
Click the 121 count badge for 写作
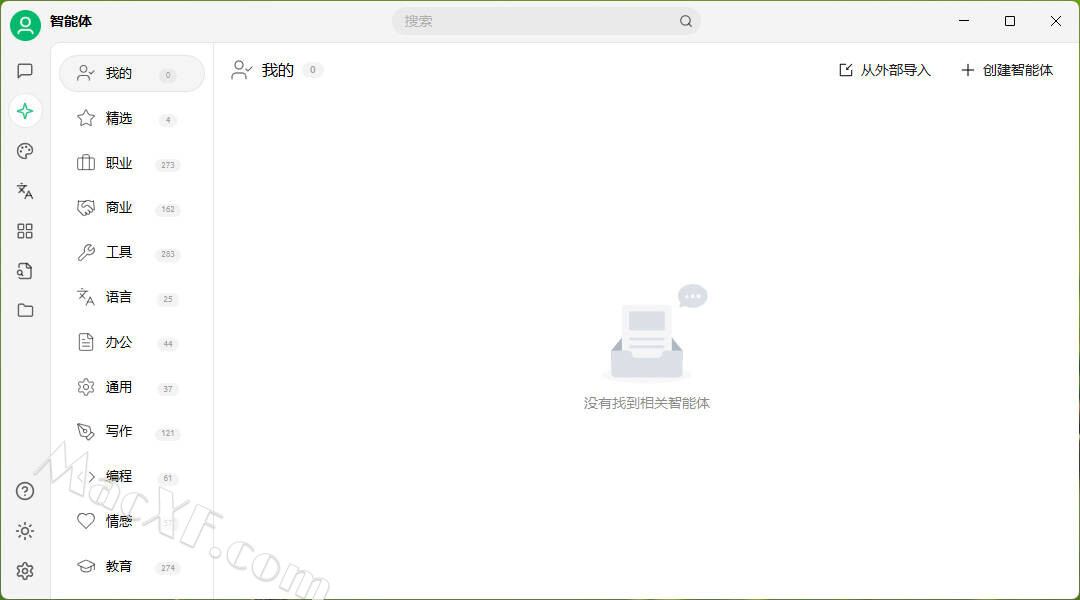tap(168, 433)
